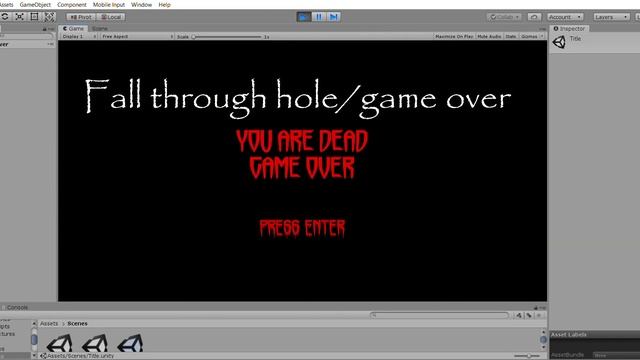The height and width of the screenshot is (360, 640).
Task: Toggle Pivot handle position mode
Action: click(x=81, y=17)
